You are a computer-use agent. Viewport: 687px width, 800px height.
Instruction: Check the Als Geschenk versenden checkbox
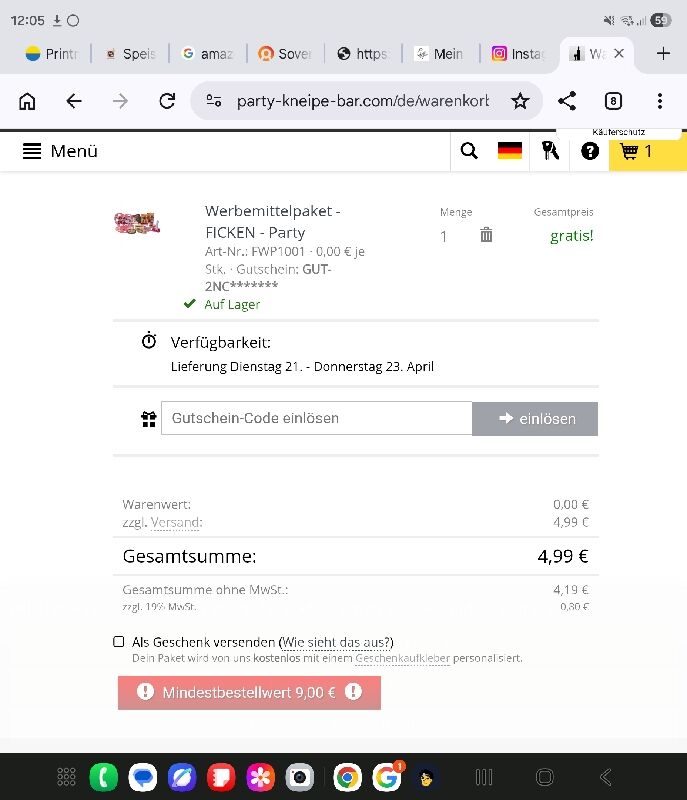[119, 642]
